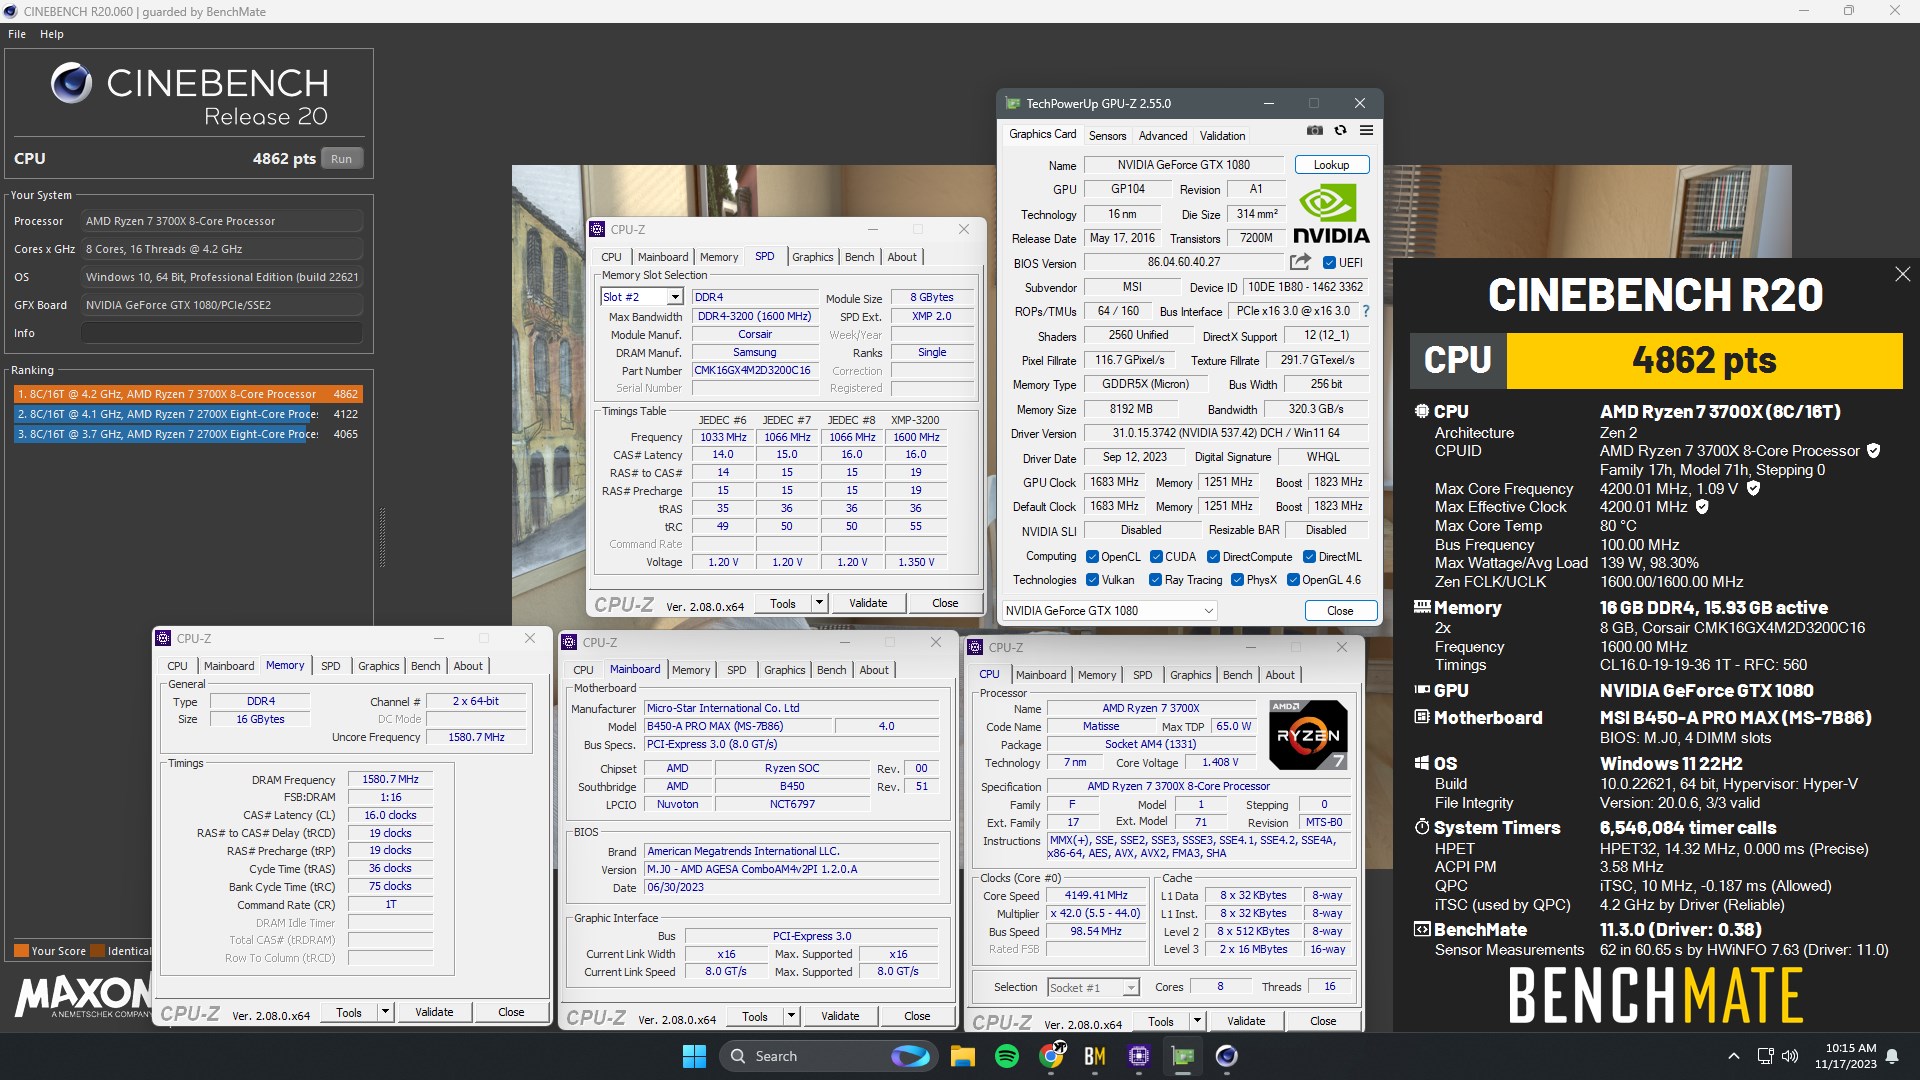The image size is (1920, 1080).
Task: Click the Lookup button in GPU-Z
Action: [x=1331, y=165]
